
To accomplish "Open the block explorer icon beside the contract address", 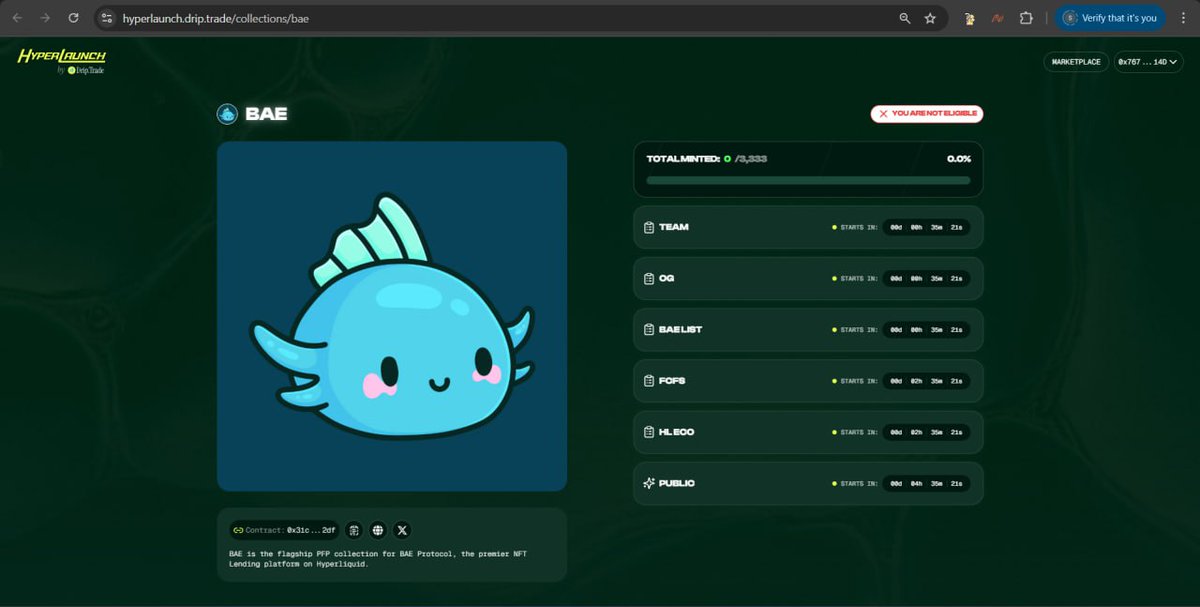I will 354,530.
